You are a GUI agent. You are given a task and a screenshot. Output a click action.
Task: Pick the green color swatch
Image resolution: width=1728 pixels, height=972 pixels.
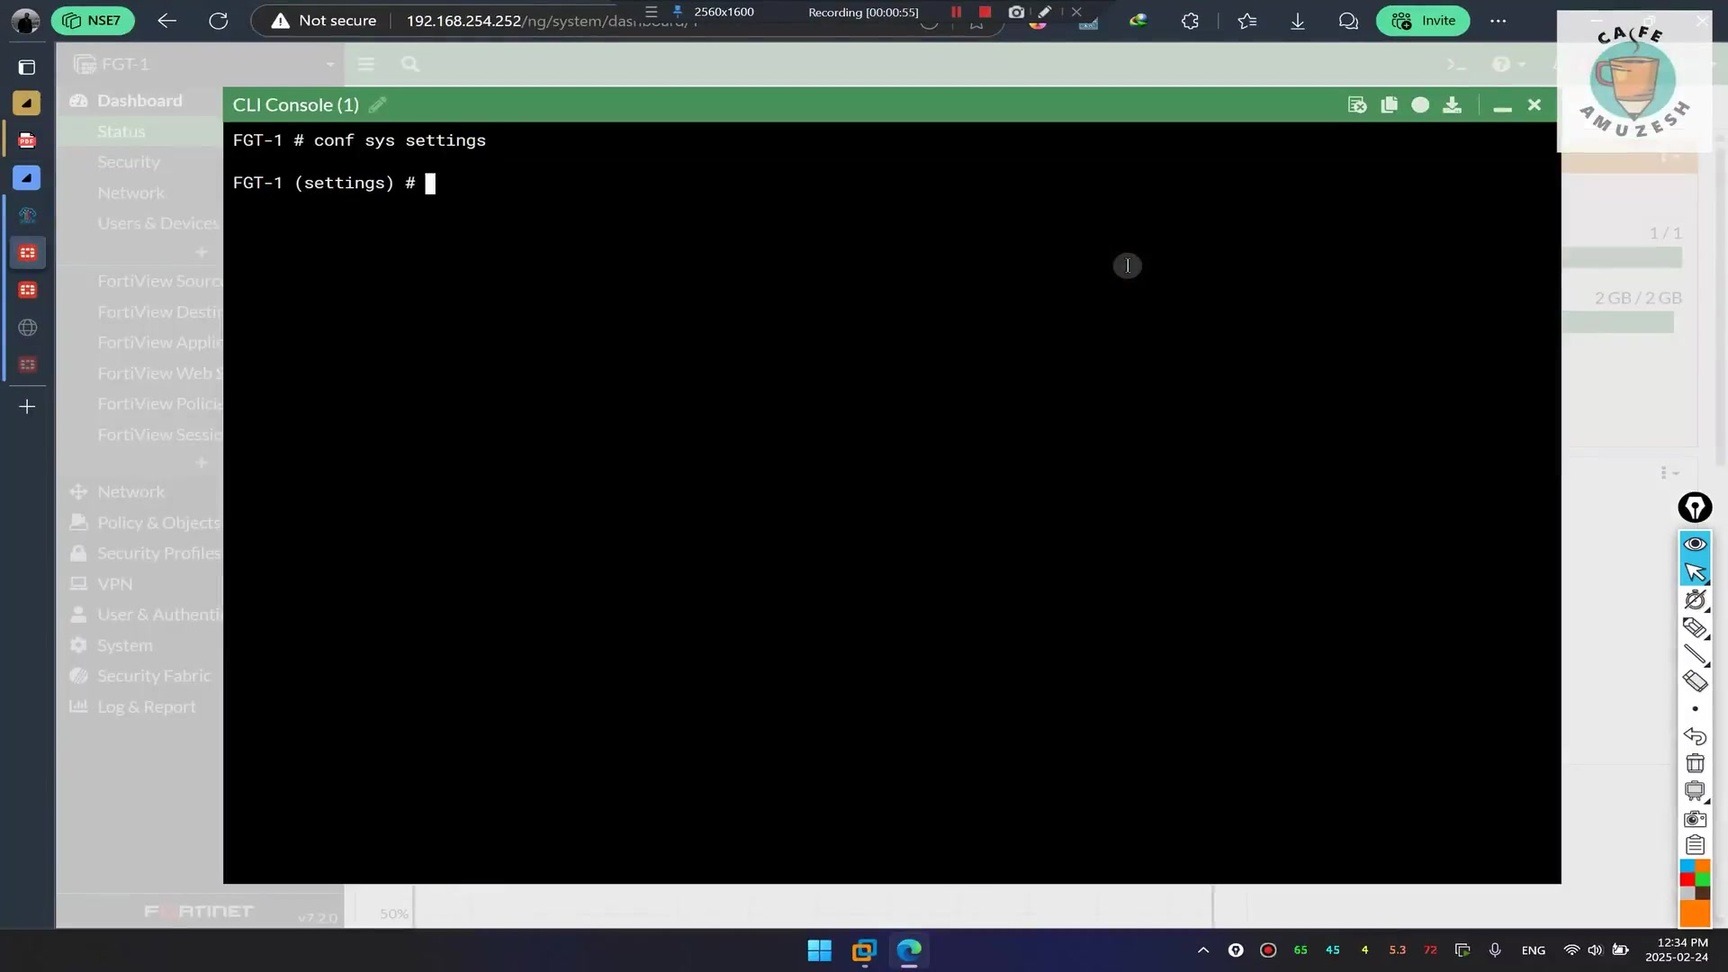coord(1703,880)
